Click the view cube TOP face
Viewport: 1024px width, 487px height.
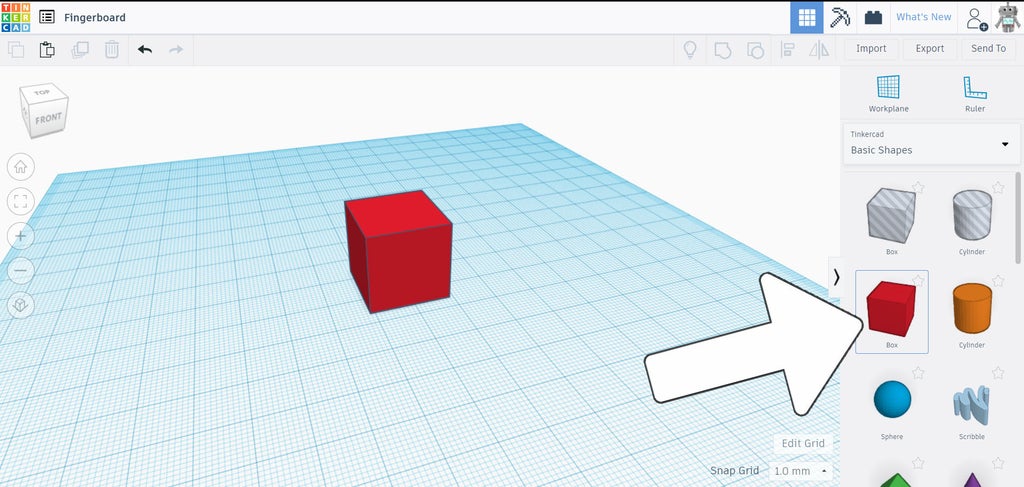pyautogui.click(x=42, y=92)
